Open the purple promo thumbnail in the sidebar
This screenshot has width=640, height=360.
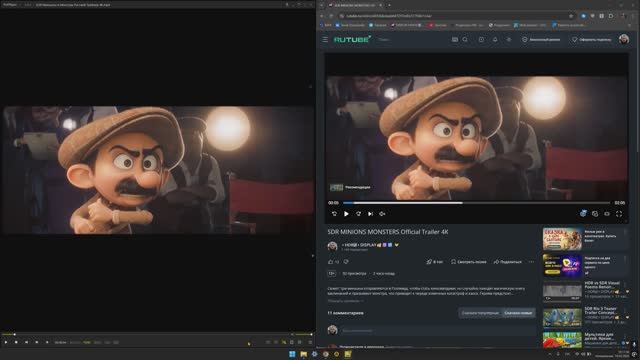562,265
